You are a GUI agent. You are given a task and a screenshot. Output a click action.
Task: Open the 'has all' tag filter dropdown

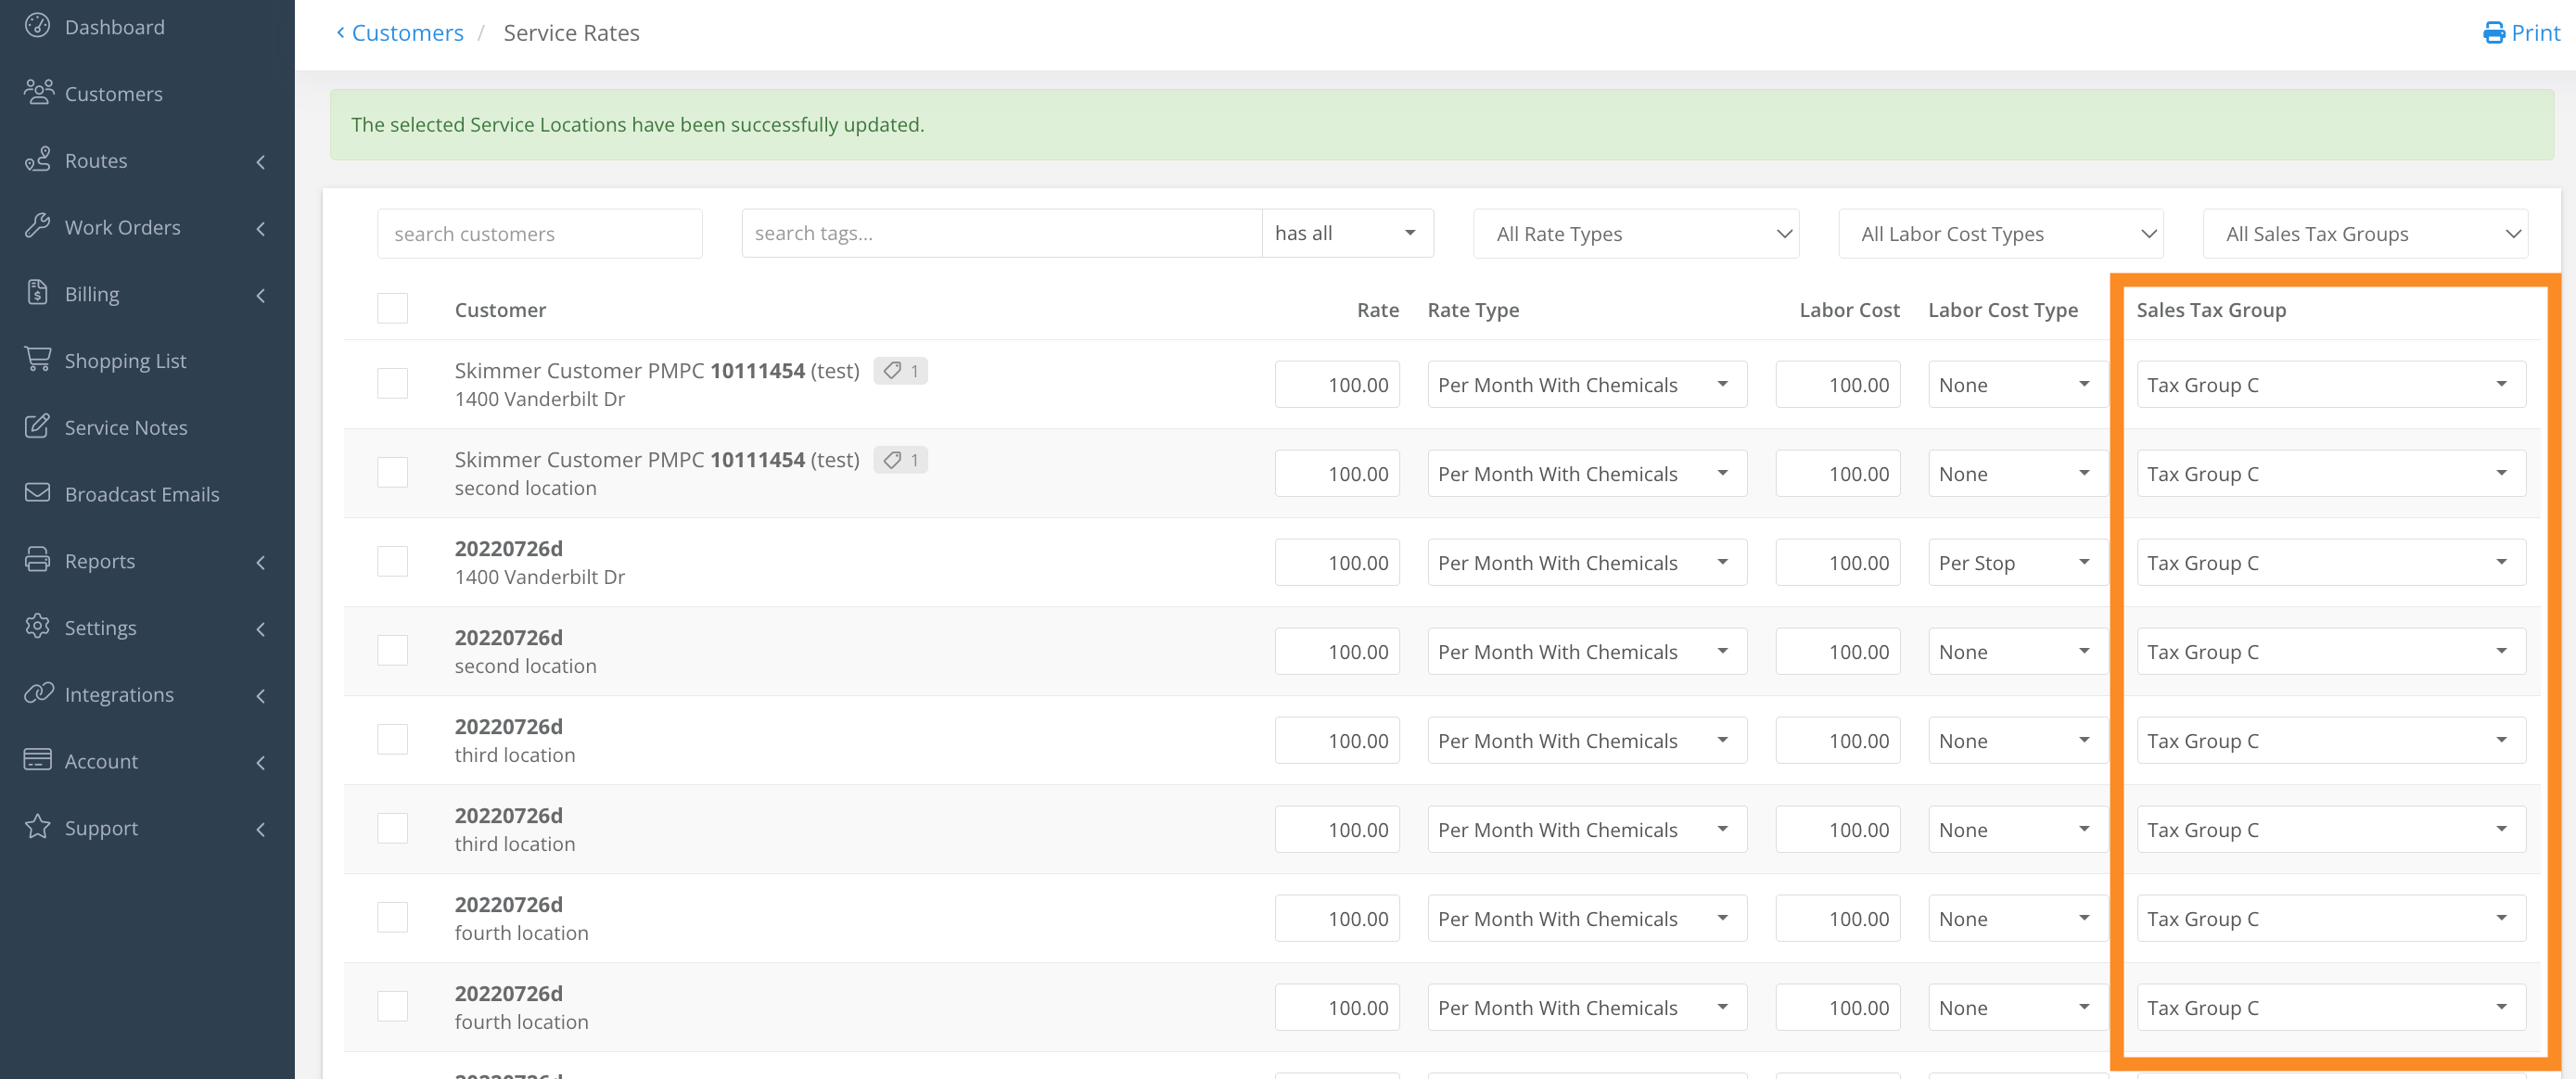pyautogui.click(x=1347, y=233)
